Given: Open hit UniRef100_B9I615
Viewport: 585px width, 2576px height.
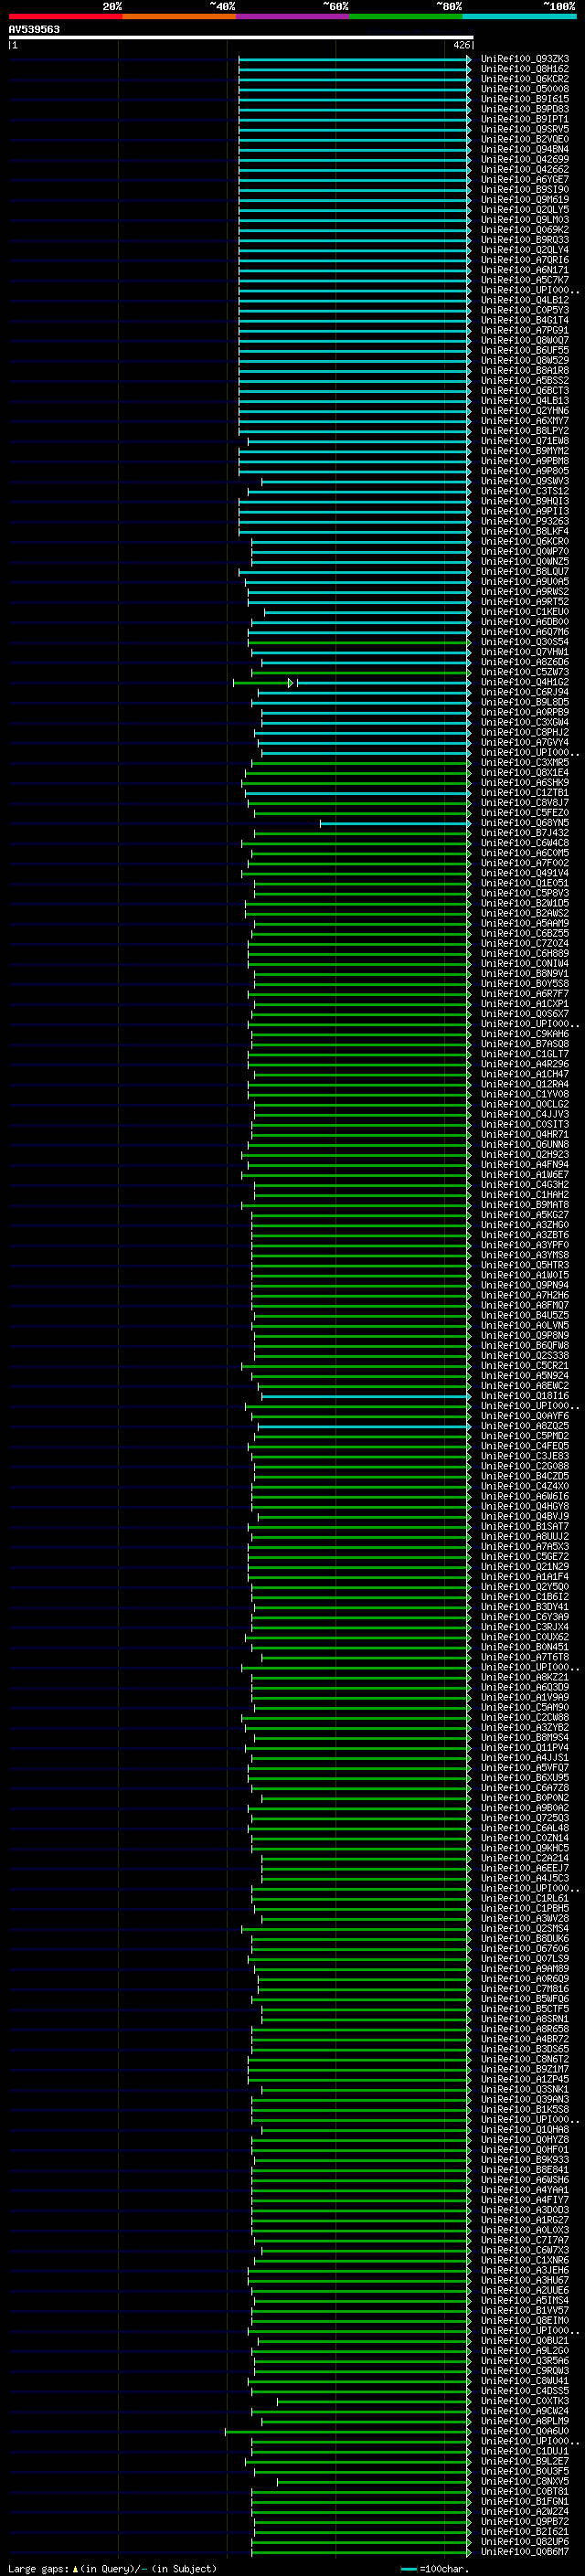Looking at the screenshot, I should [525, 99].
